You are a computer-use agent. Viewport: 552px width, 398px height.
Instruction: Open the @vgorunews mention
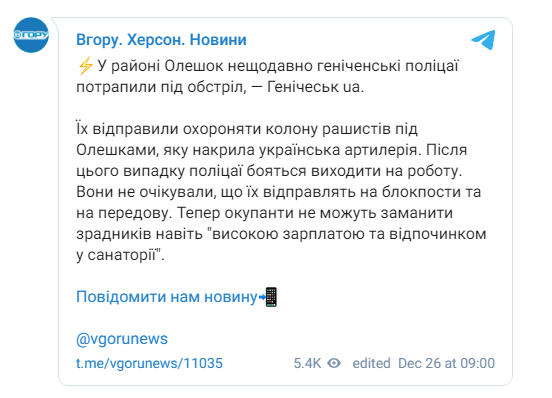pos(122,339)
